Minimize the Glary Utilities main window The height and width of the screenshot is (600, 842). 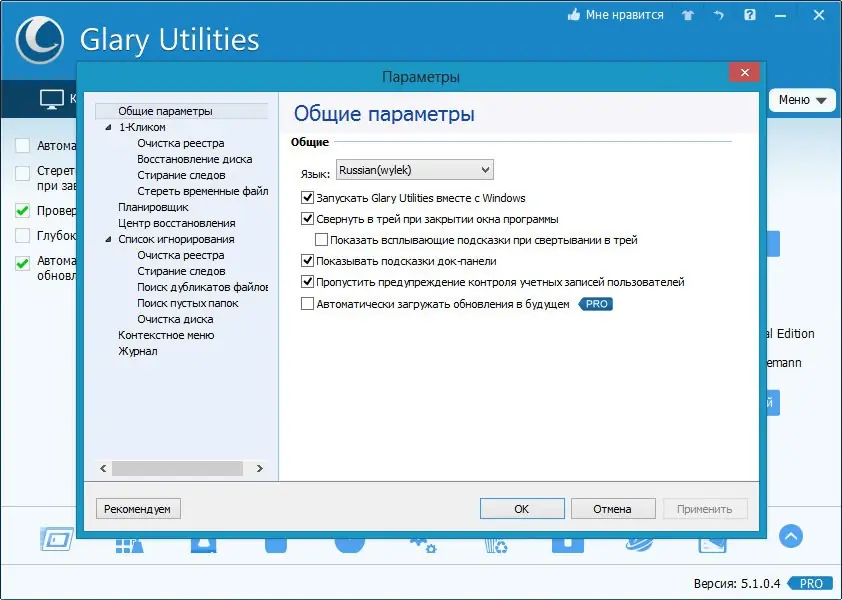click(780, 16)
